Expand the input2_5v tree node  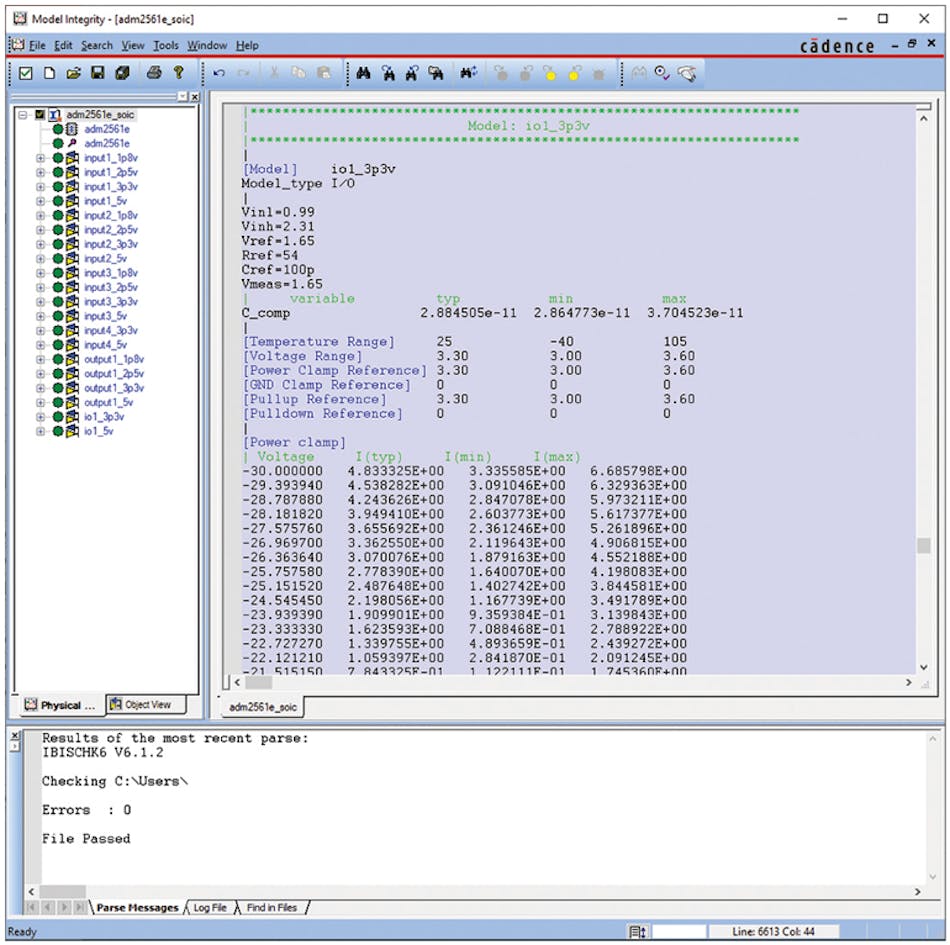[x=42, y=258]
